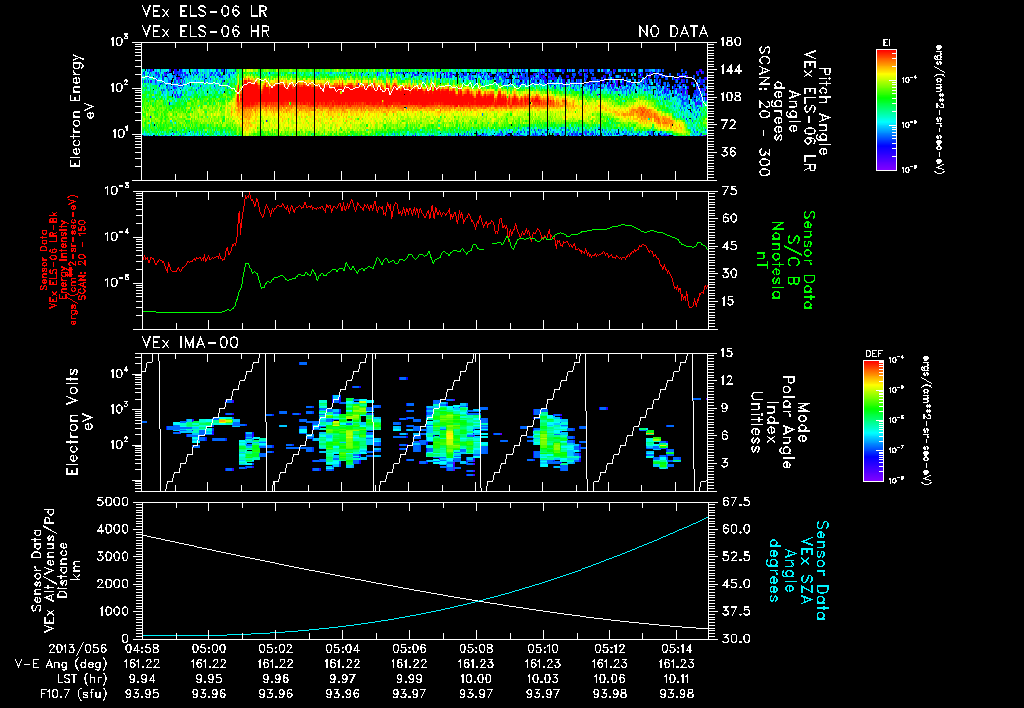Click the '05:00' time tick label
Image resolution: width=1024 pixels, height=708 pixels.
pyautogui.click(x=209, y=649)
